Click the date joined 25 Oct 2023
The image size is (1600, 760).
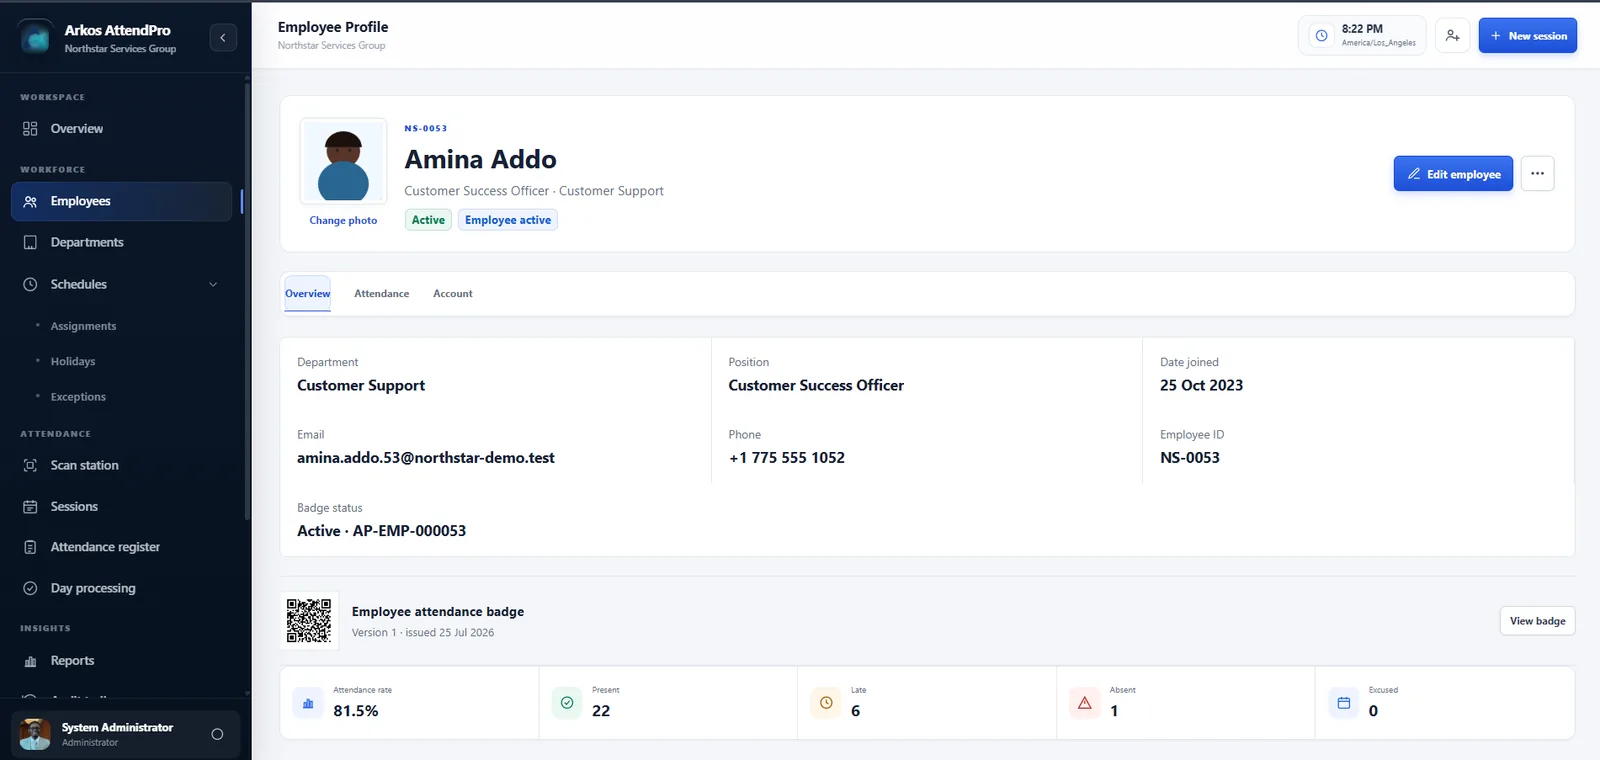pos(1201,386)
